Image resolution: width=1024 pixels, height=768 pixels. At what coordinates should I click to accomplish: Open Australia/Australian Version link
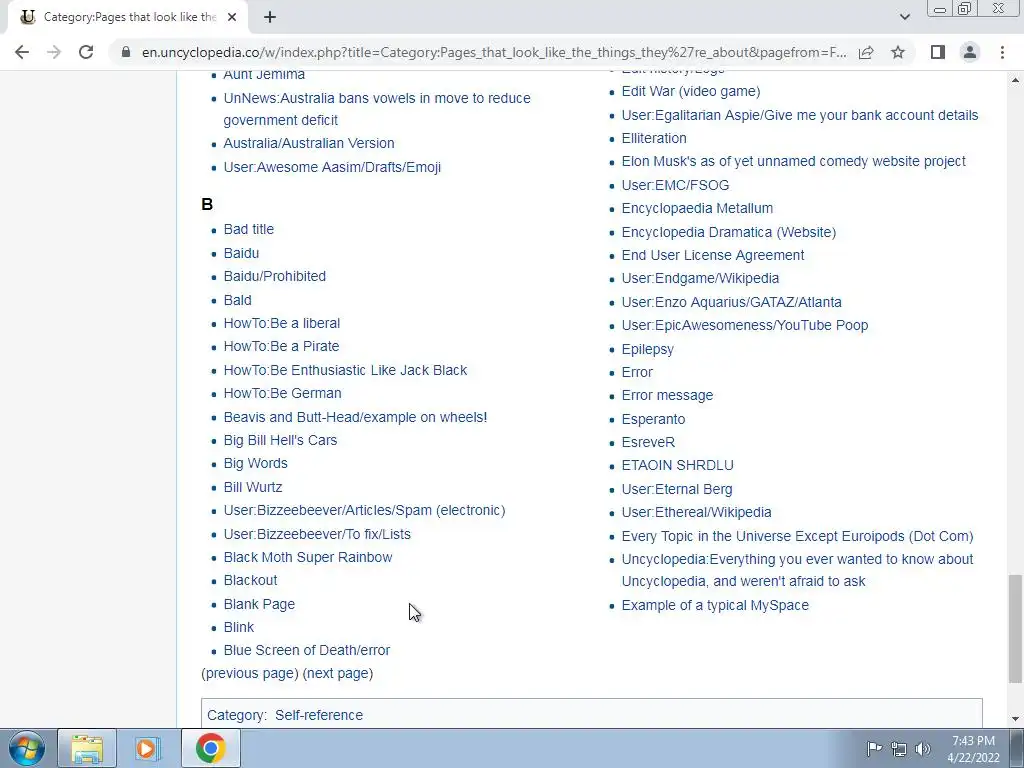pyautogui.click(x=308, y=143)
